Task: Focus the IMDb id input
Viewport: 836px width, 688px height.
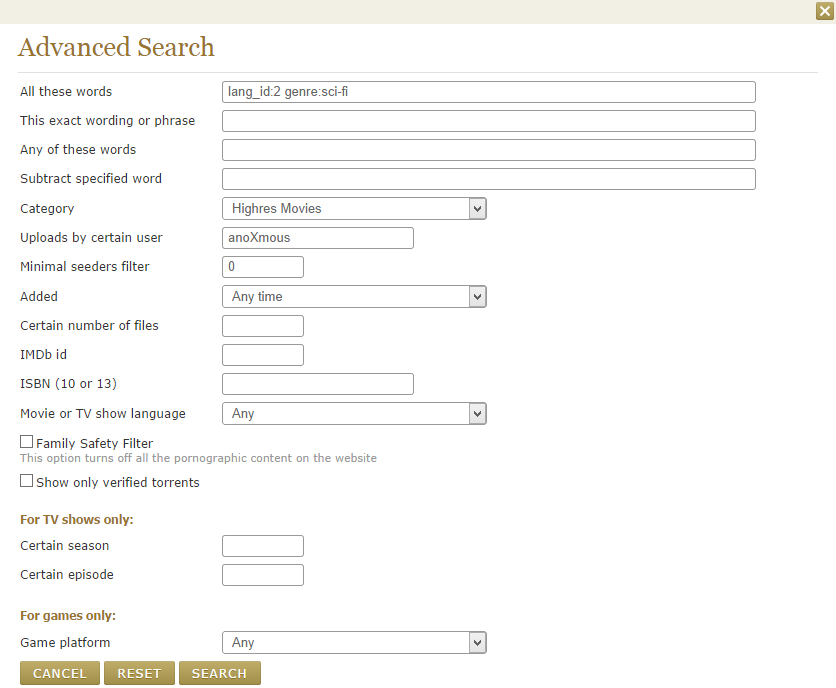Action: [262, 355]
